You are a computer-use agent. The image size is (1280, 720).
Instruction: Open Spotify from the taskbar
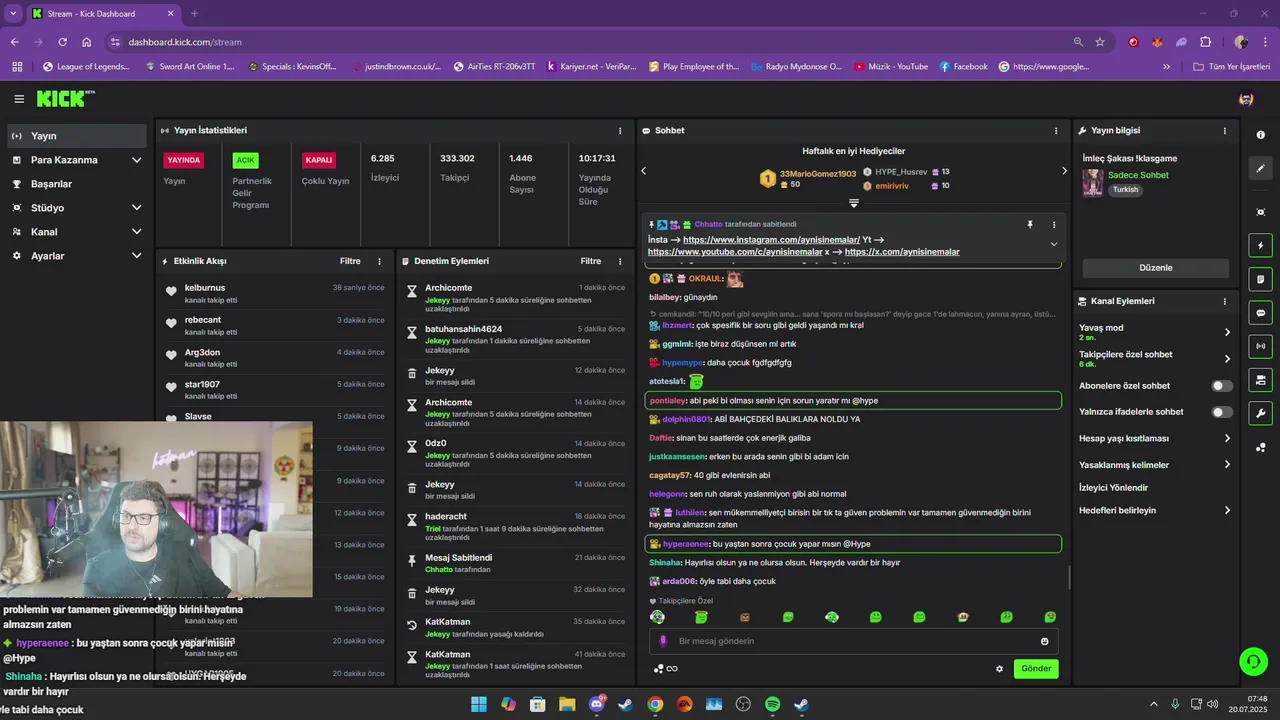772,704
